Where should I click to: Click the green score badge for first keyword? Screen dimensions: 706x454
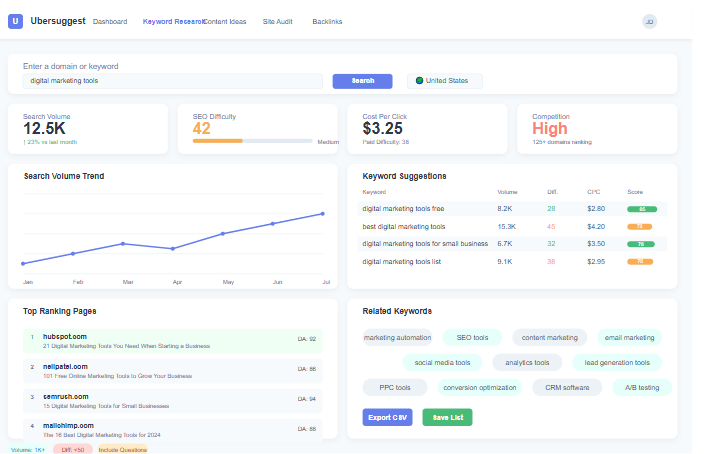click(639, 209)
